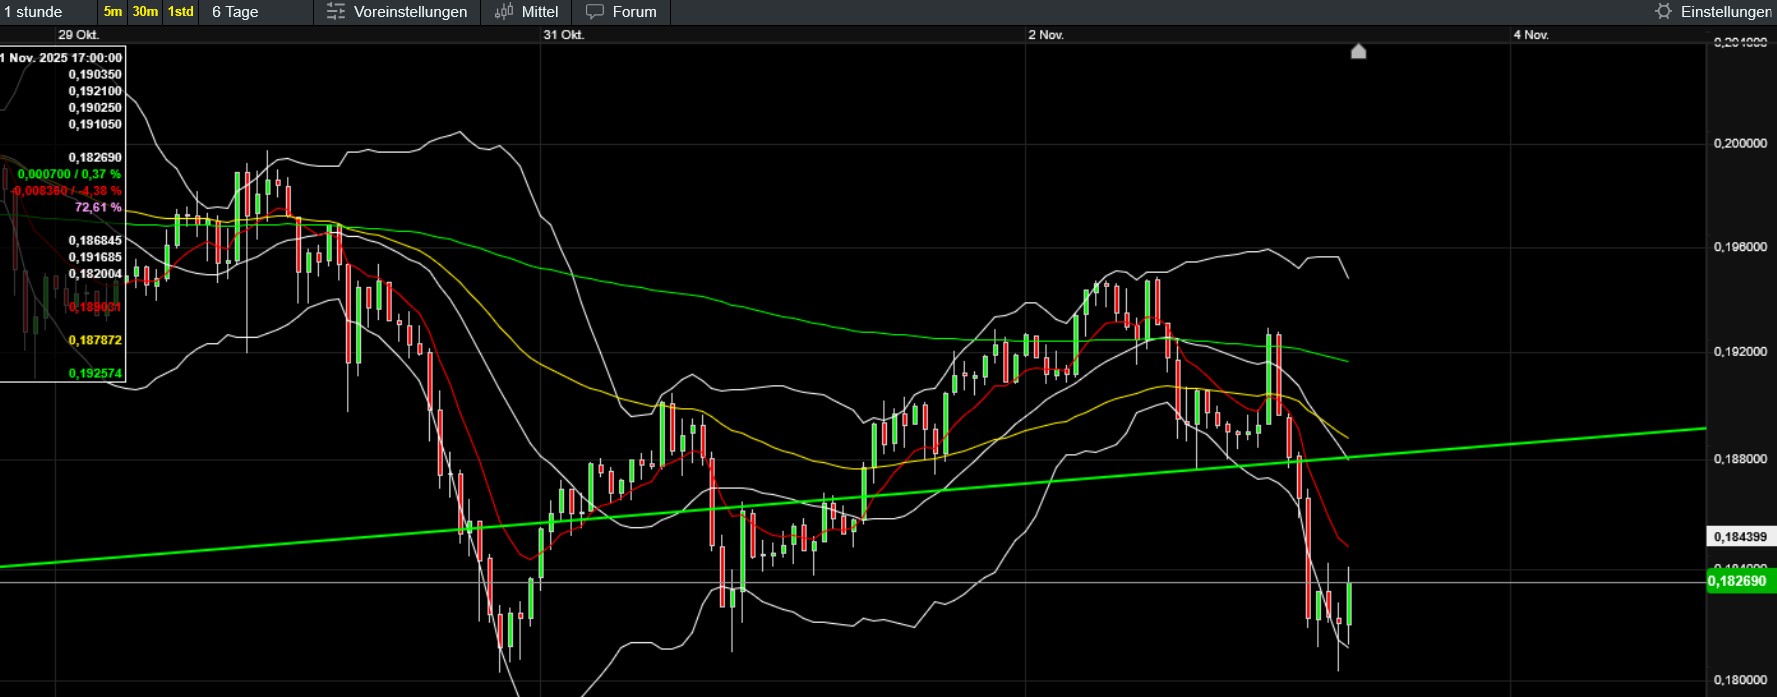Viewport: 1777px width, 697px height.
Task: Click the data box timestamp 1 Nov. 2025 17:00:00
Action: pyautogui.click(x=62, y=58)
